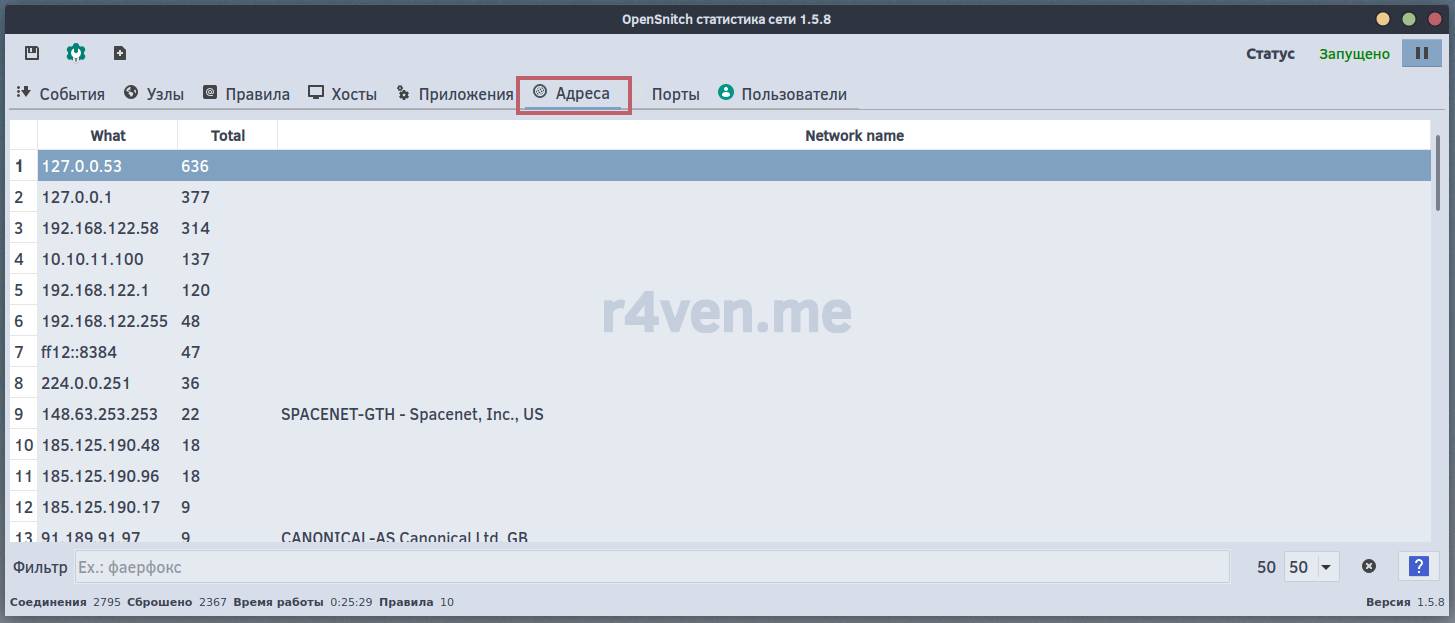Sort by the What column header
The image size is (1455, 623).
pos(108,136)
